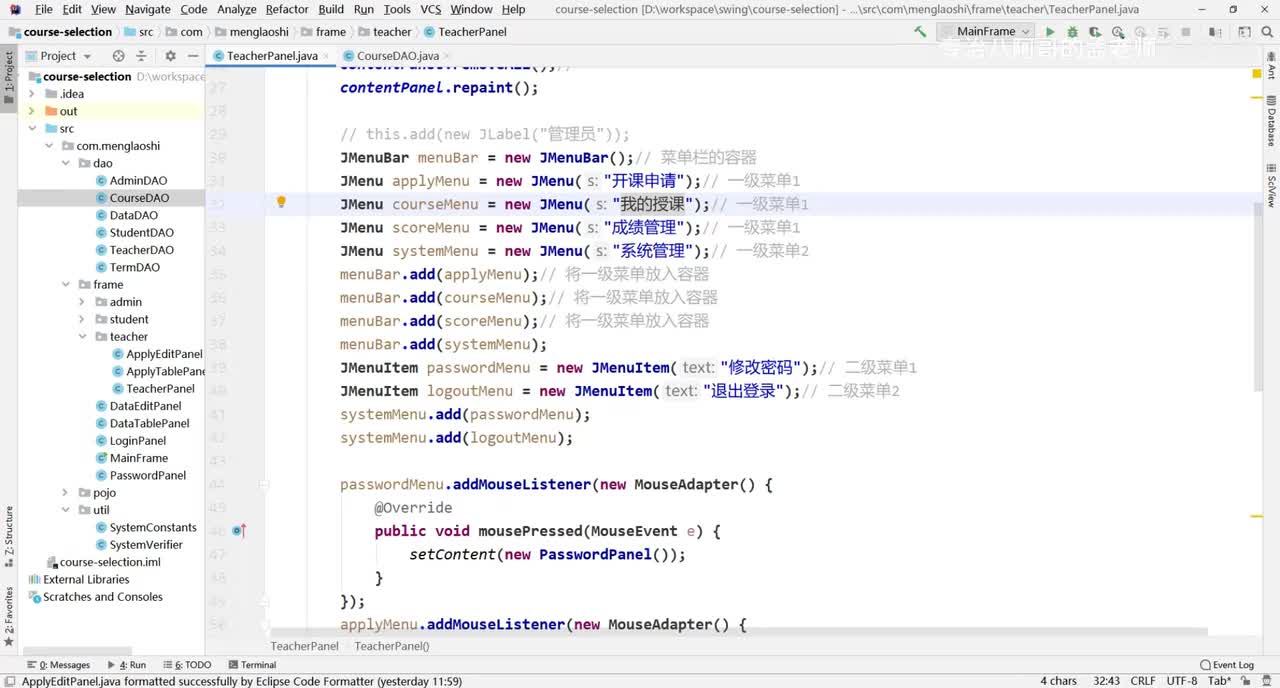Viewport: 1280px width, 688px height.
Task: Expand the .idea folder
Action: (x=33, y=94)
